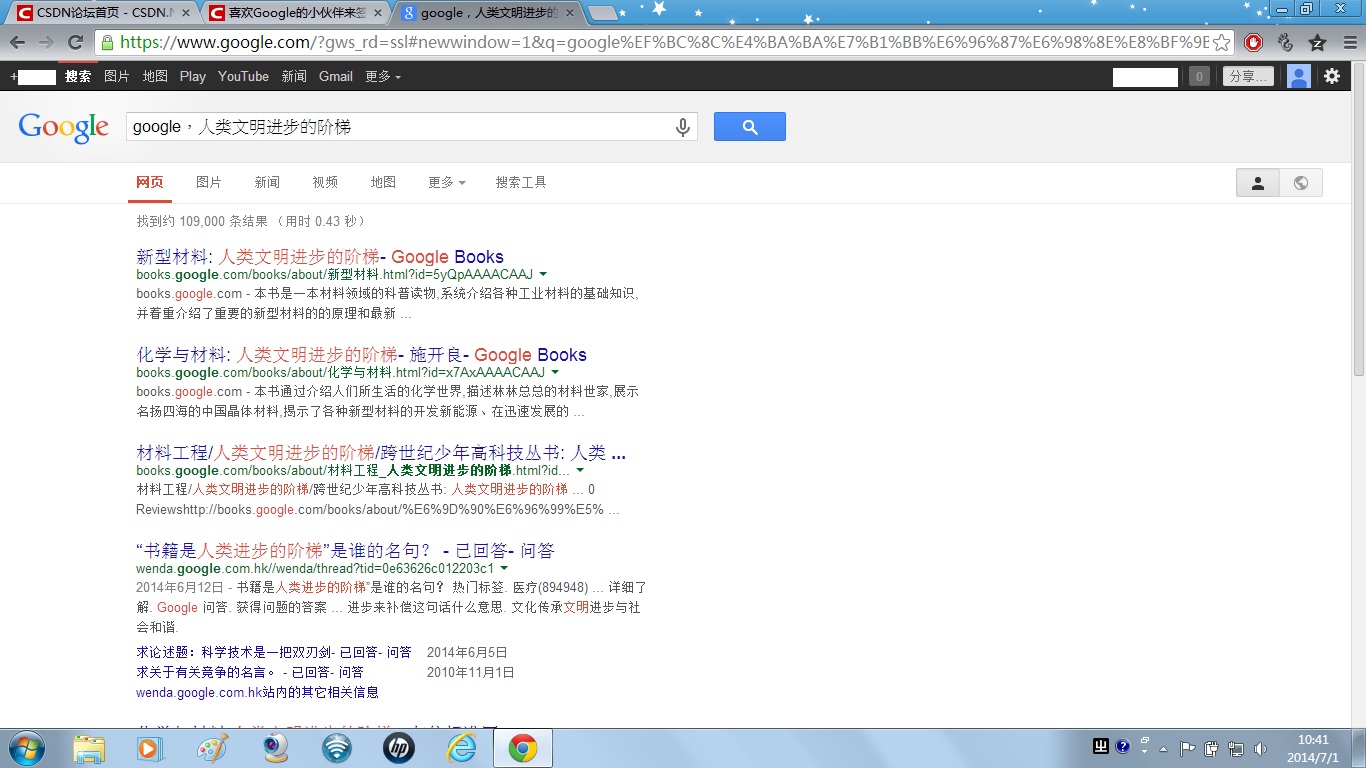The height and width of the screenshot is (768, 1366).
Task: Reload the page with refresh icon
Action: click(x=75, y=42)
